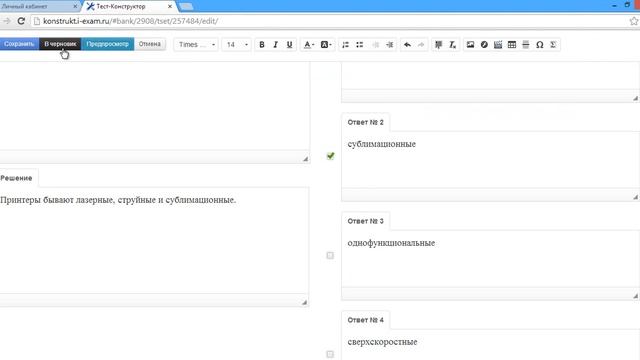
Task: Apply bold formatting
Action: [x=262, y=44]
